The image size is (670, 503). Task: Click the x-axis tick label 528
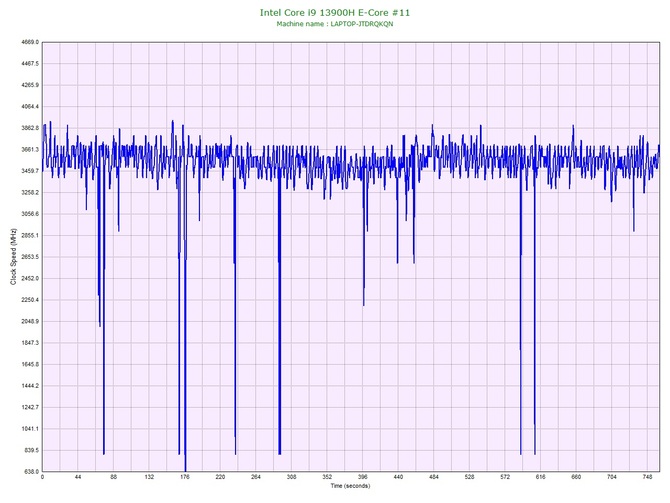click(469, 477)
